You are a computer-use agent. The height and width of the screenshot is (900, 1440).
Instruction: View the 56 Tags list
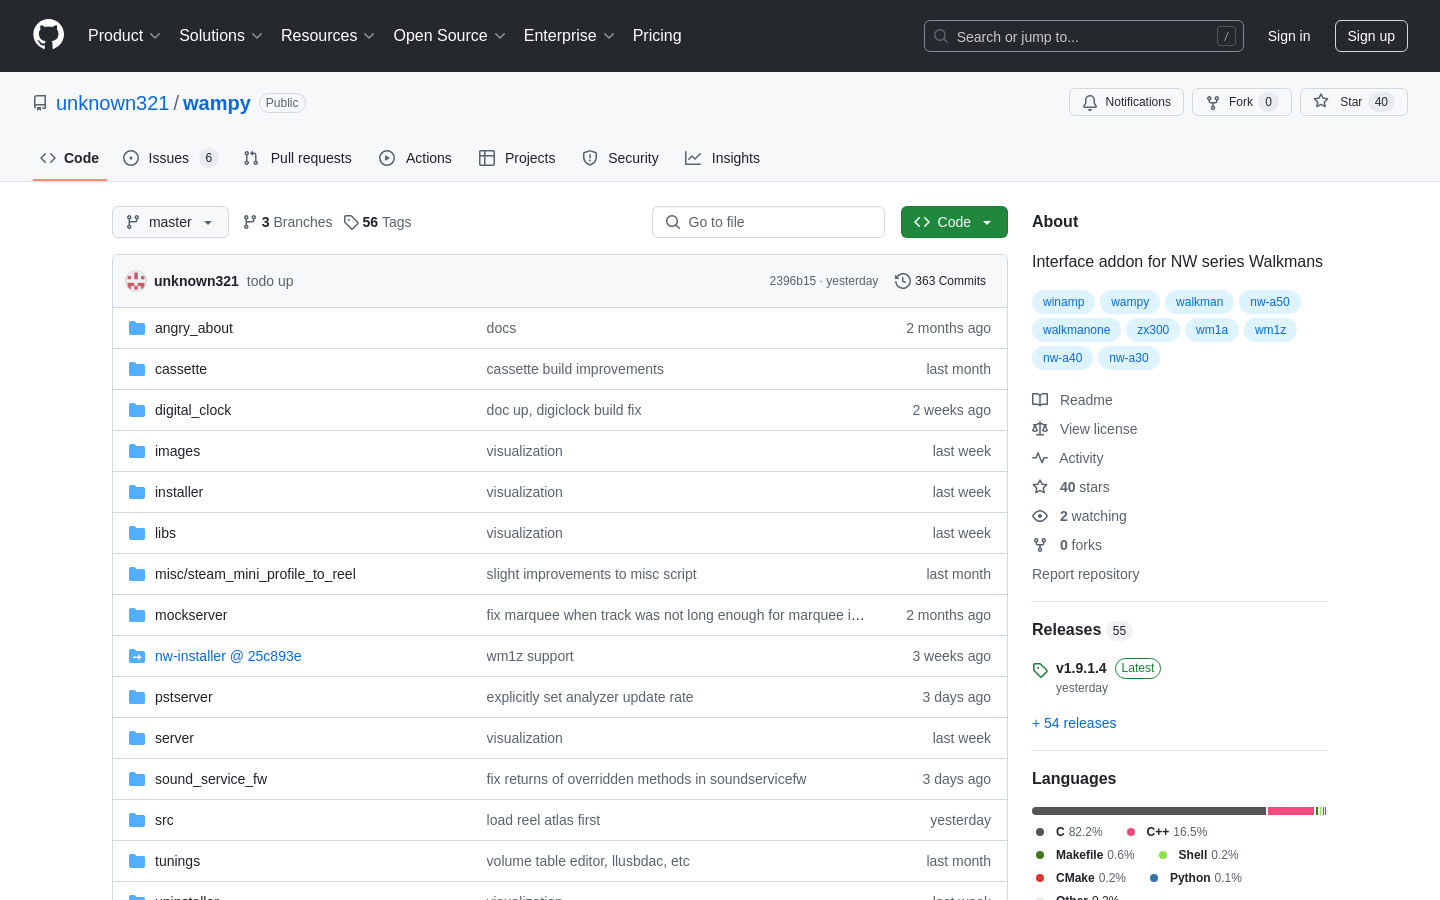(x=377, y=222)
